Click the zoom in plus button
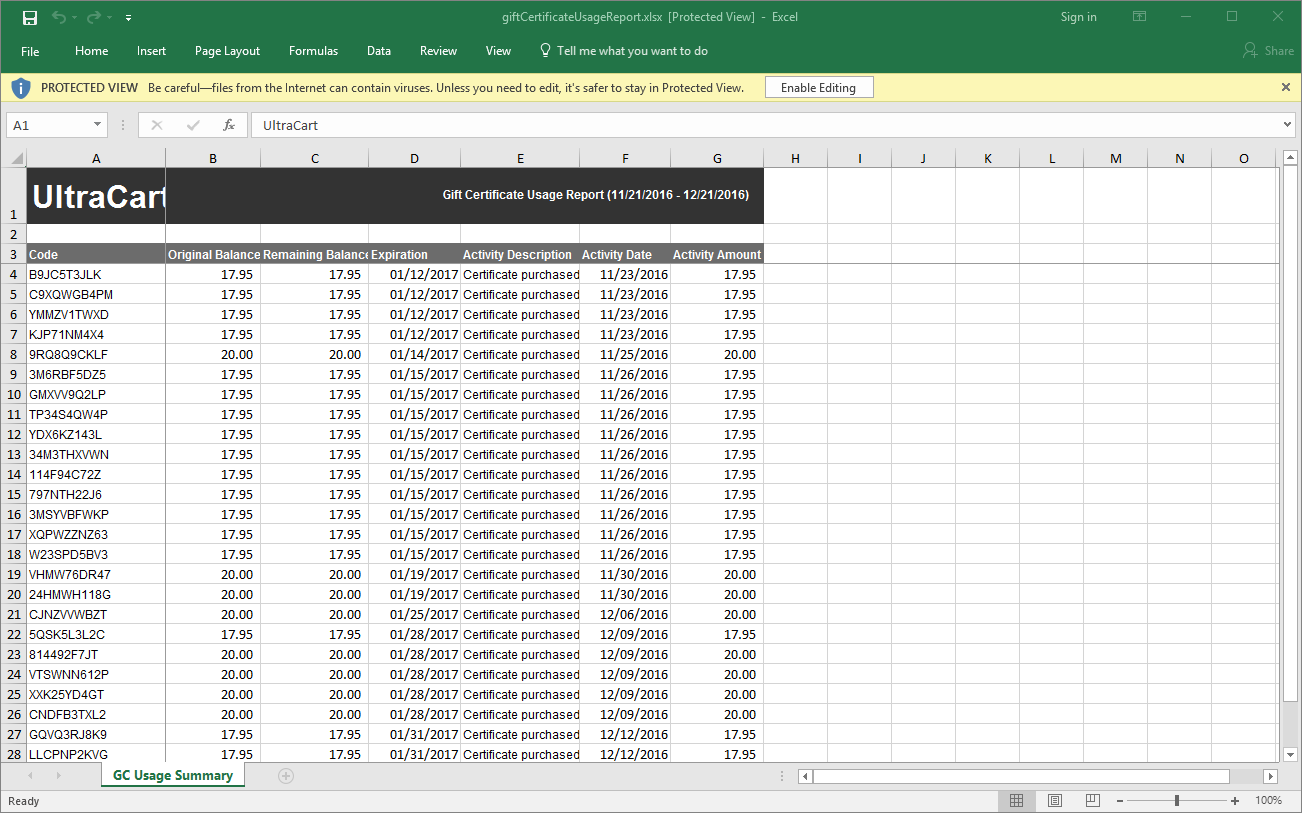This screenshot has height=813, width=1302. [x=1235, y=801]
